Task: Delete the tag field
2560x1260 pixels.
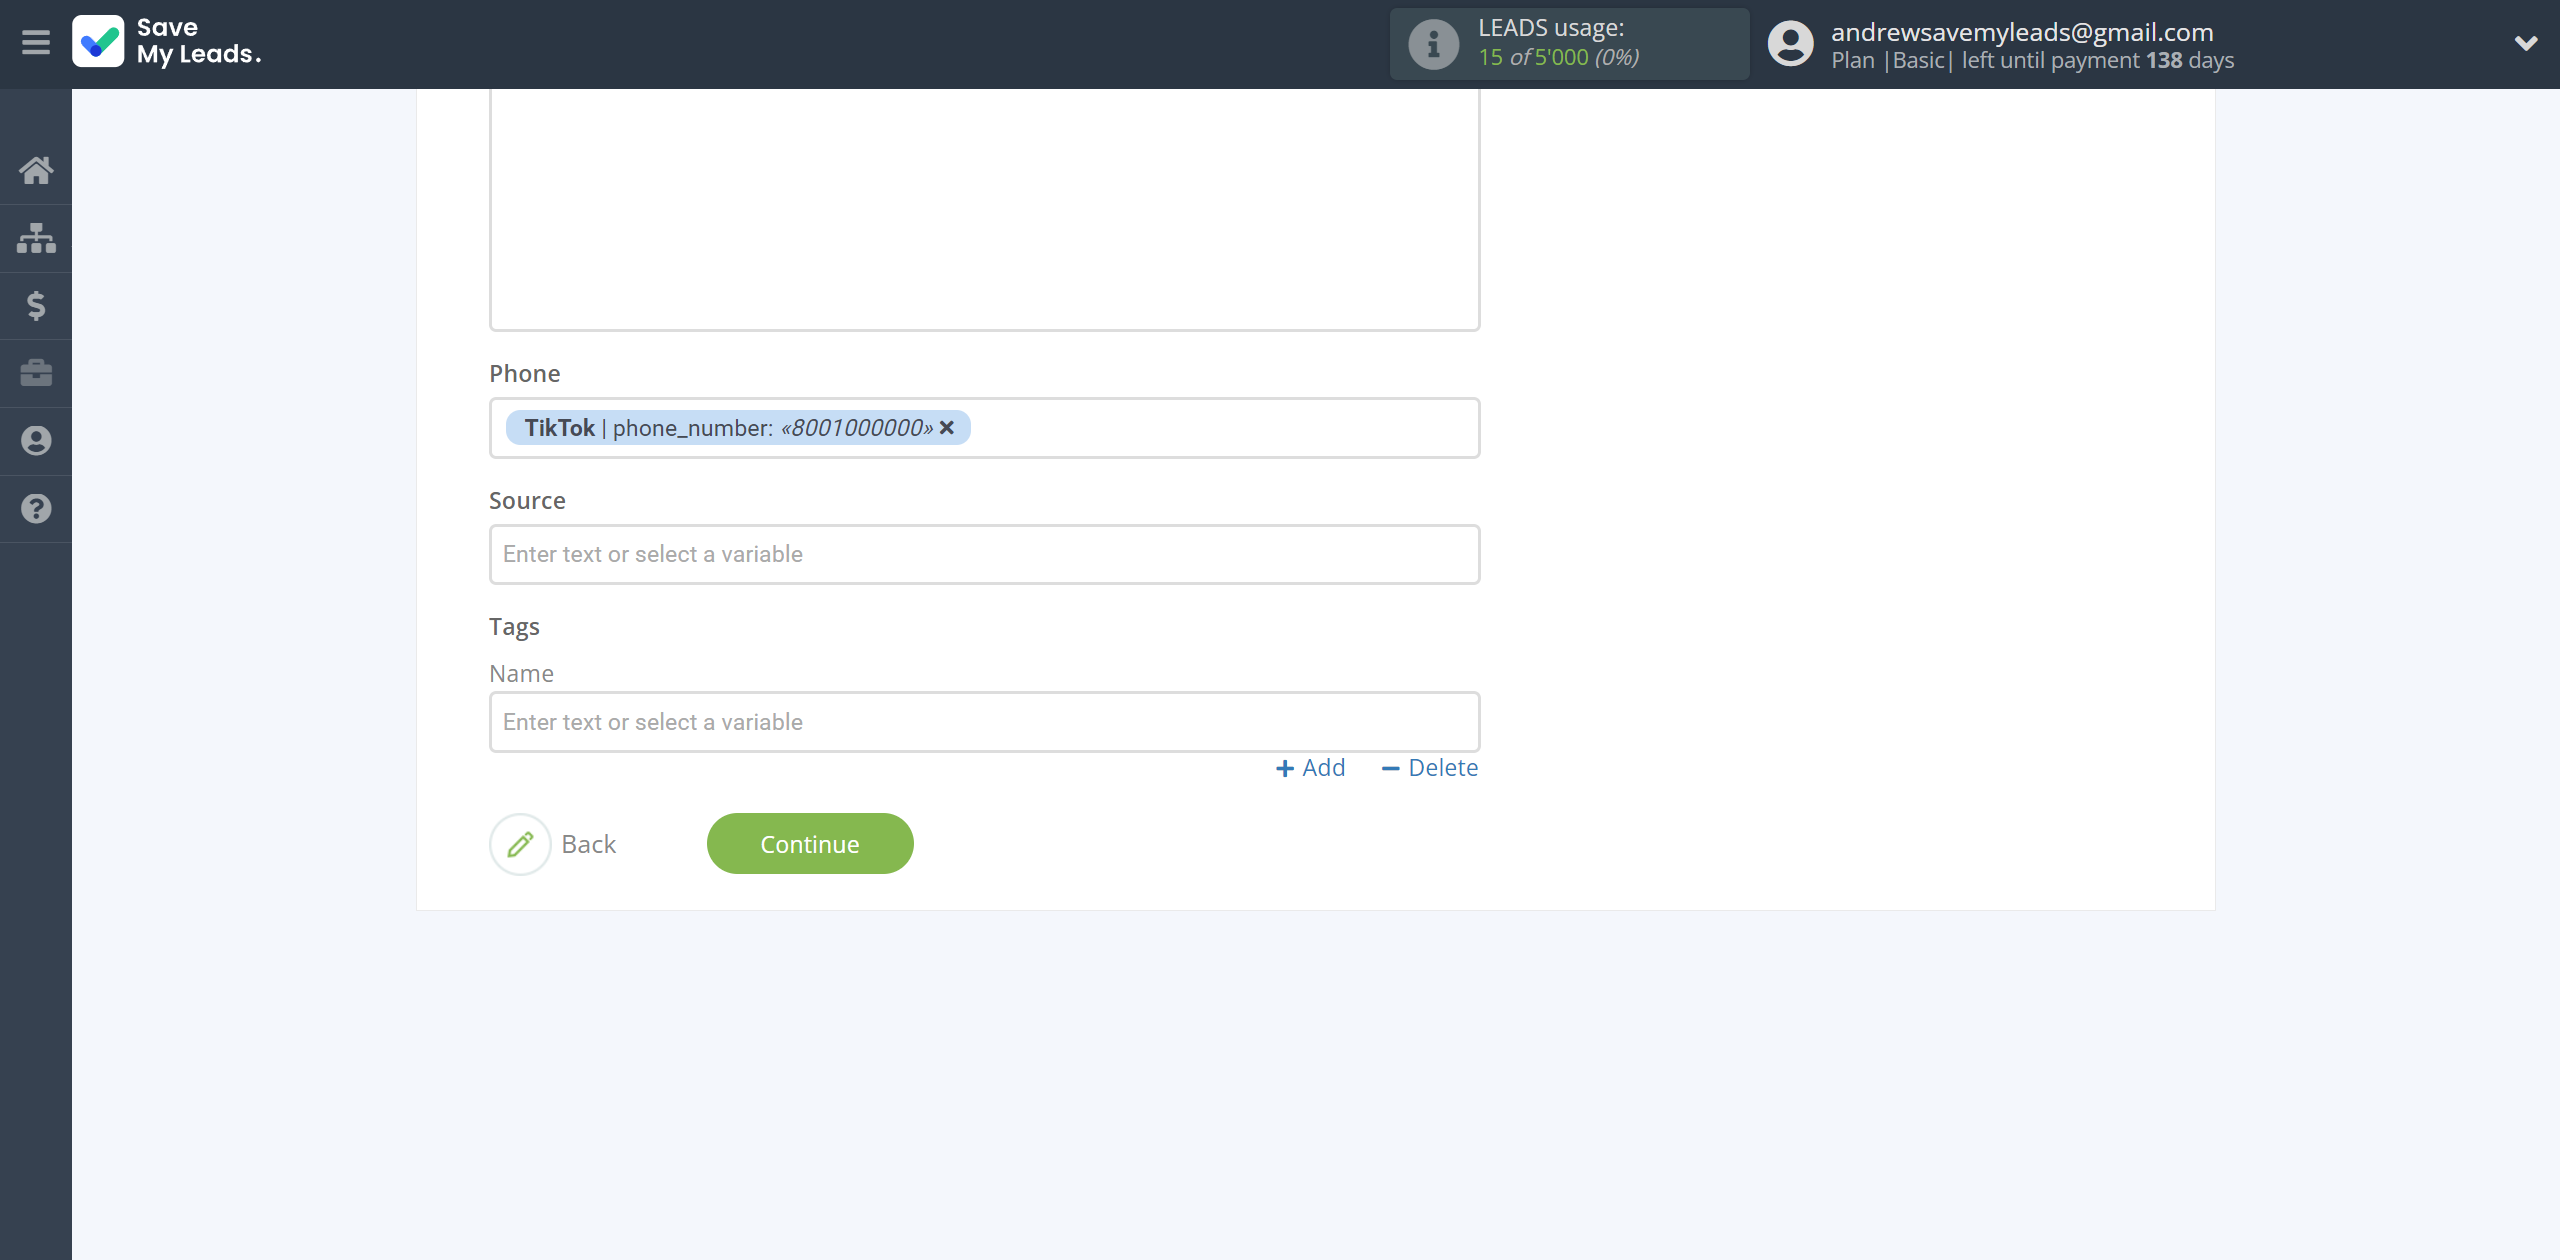Action: [x=1430, y=768]
